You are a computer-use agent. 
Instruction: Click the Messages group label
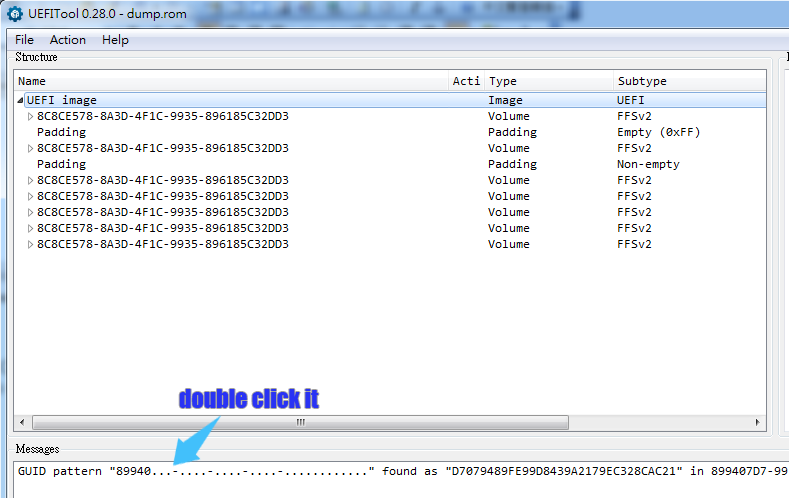(x=37, y=449)
